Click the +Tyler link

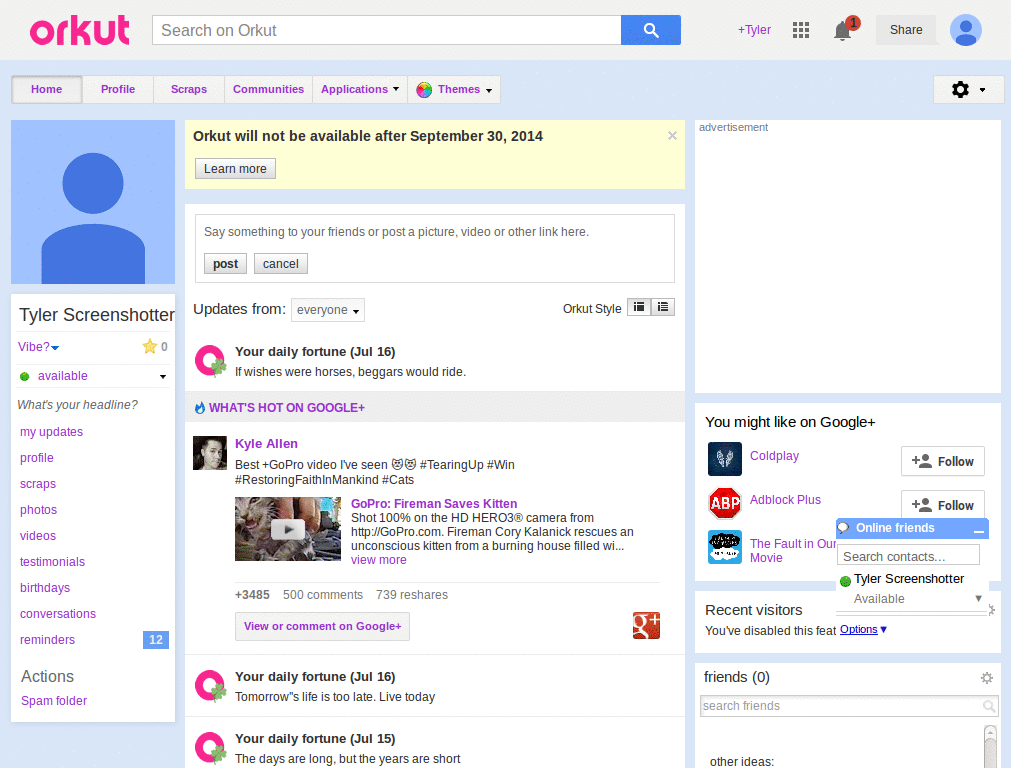pos(754,30)
